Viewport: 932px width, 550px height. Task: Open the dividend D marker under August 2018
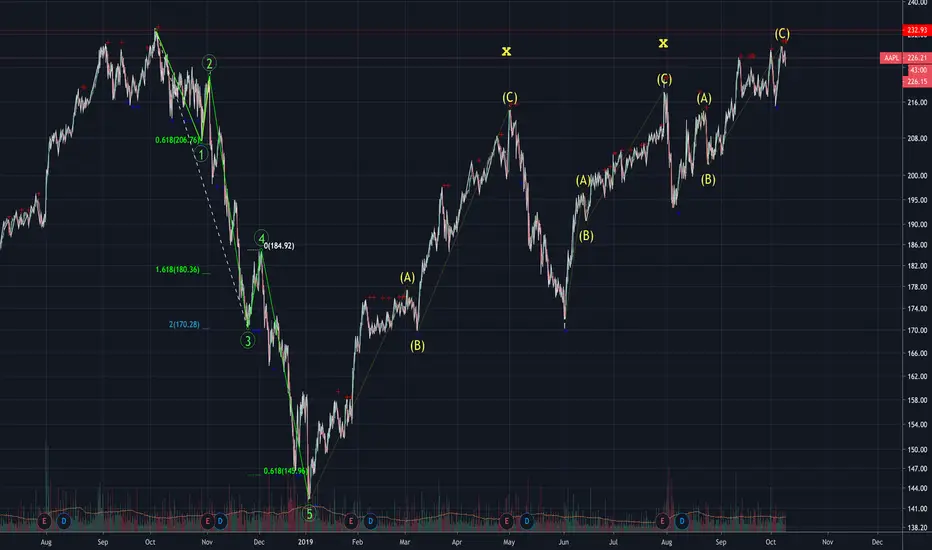point(64,521)
